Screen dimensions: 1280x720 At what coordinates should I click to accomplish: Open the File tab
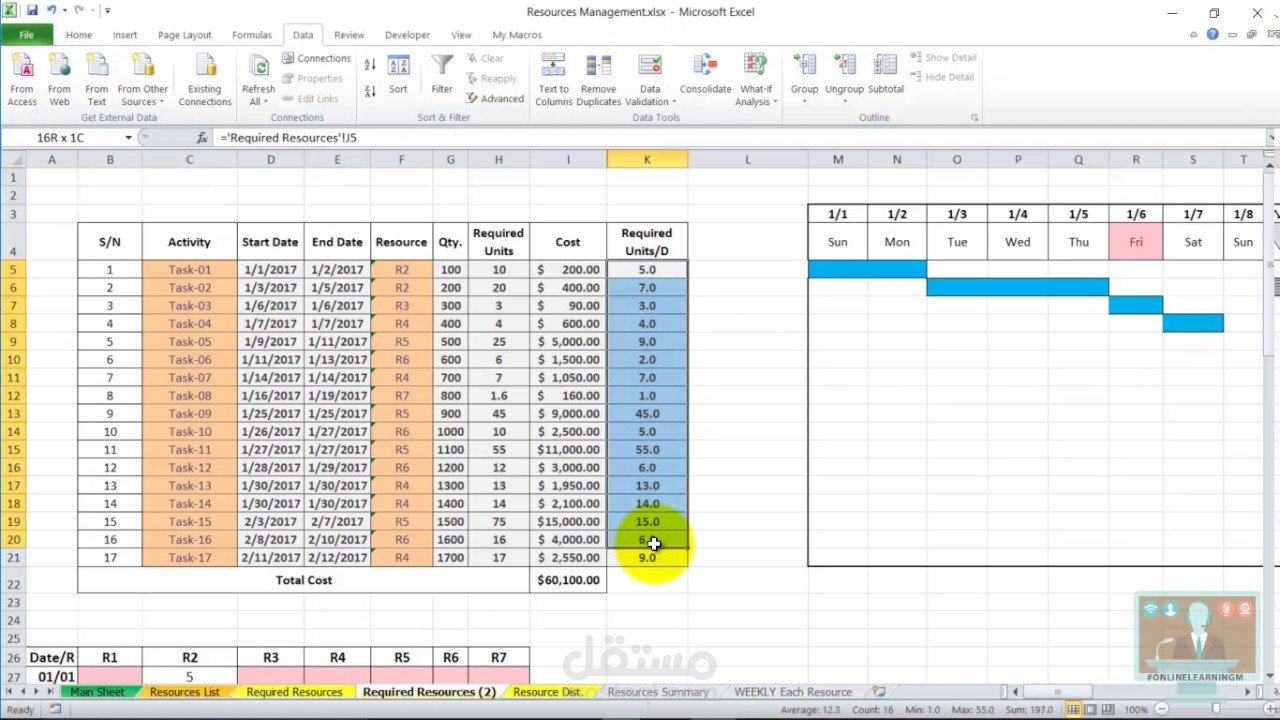pyautogui.click(x=27, y=35)
